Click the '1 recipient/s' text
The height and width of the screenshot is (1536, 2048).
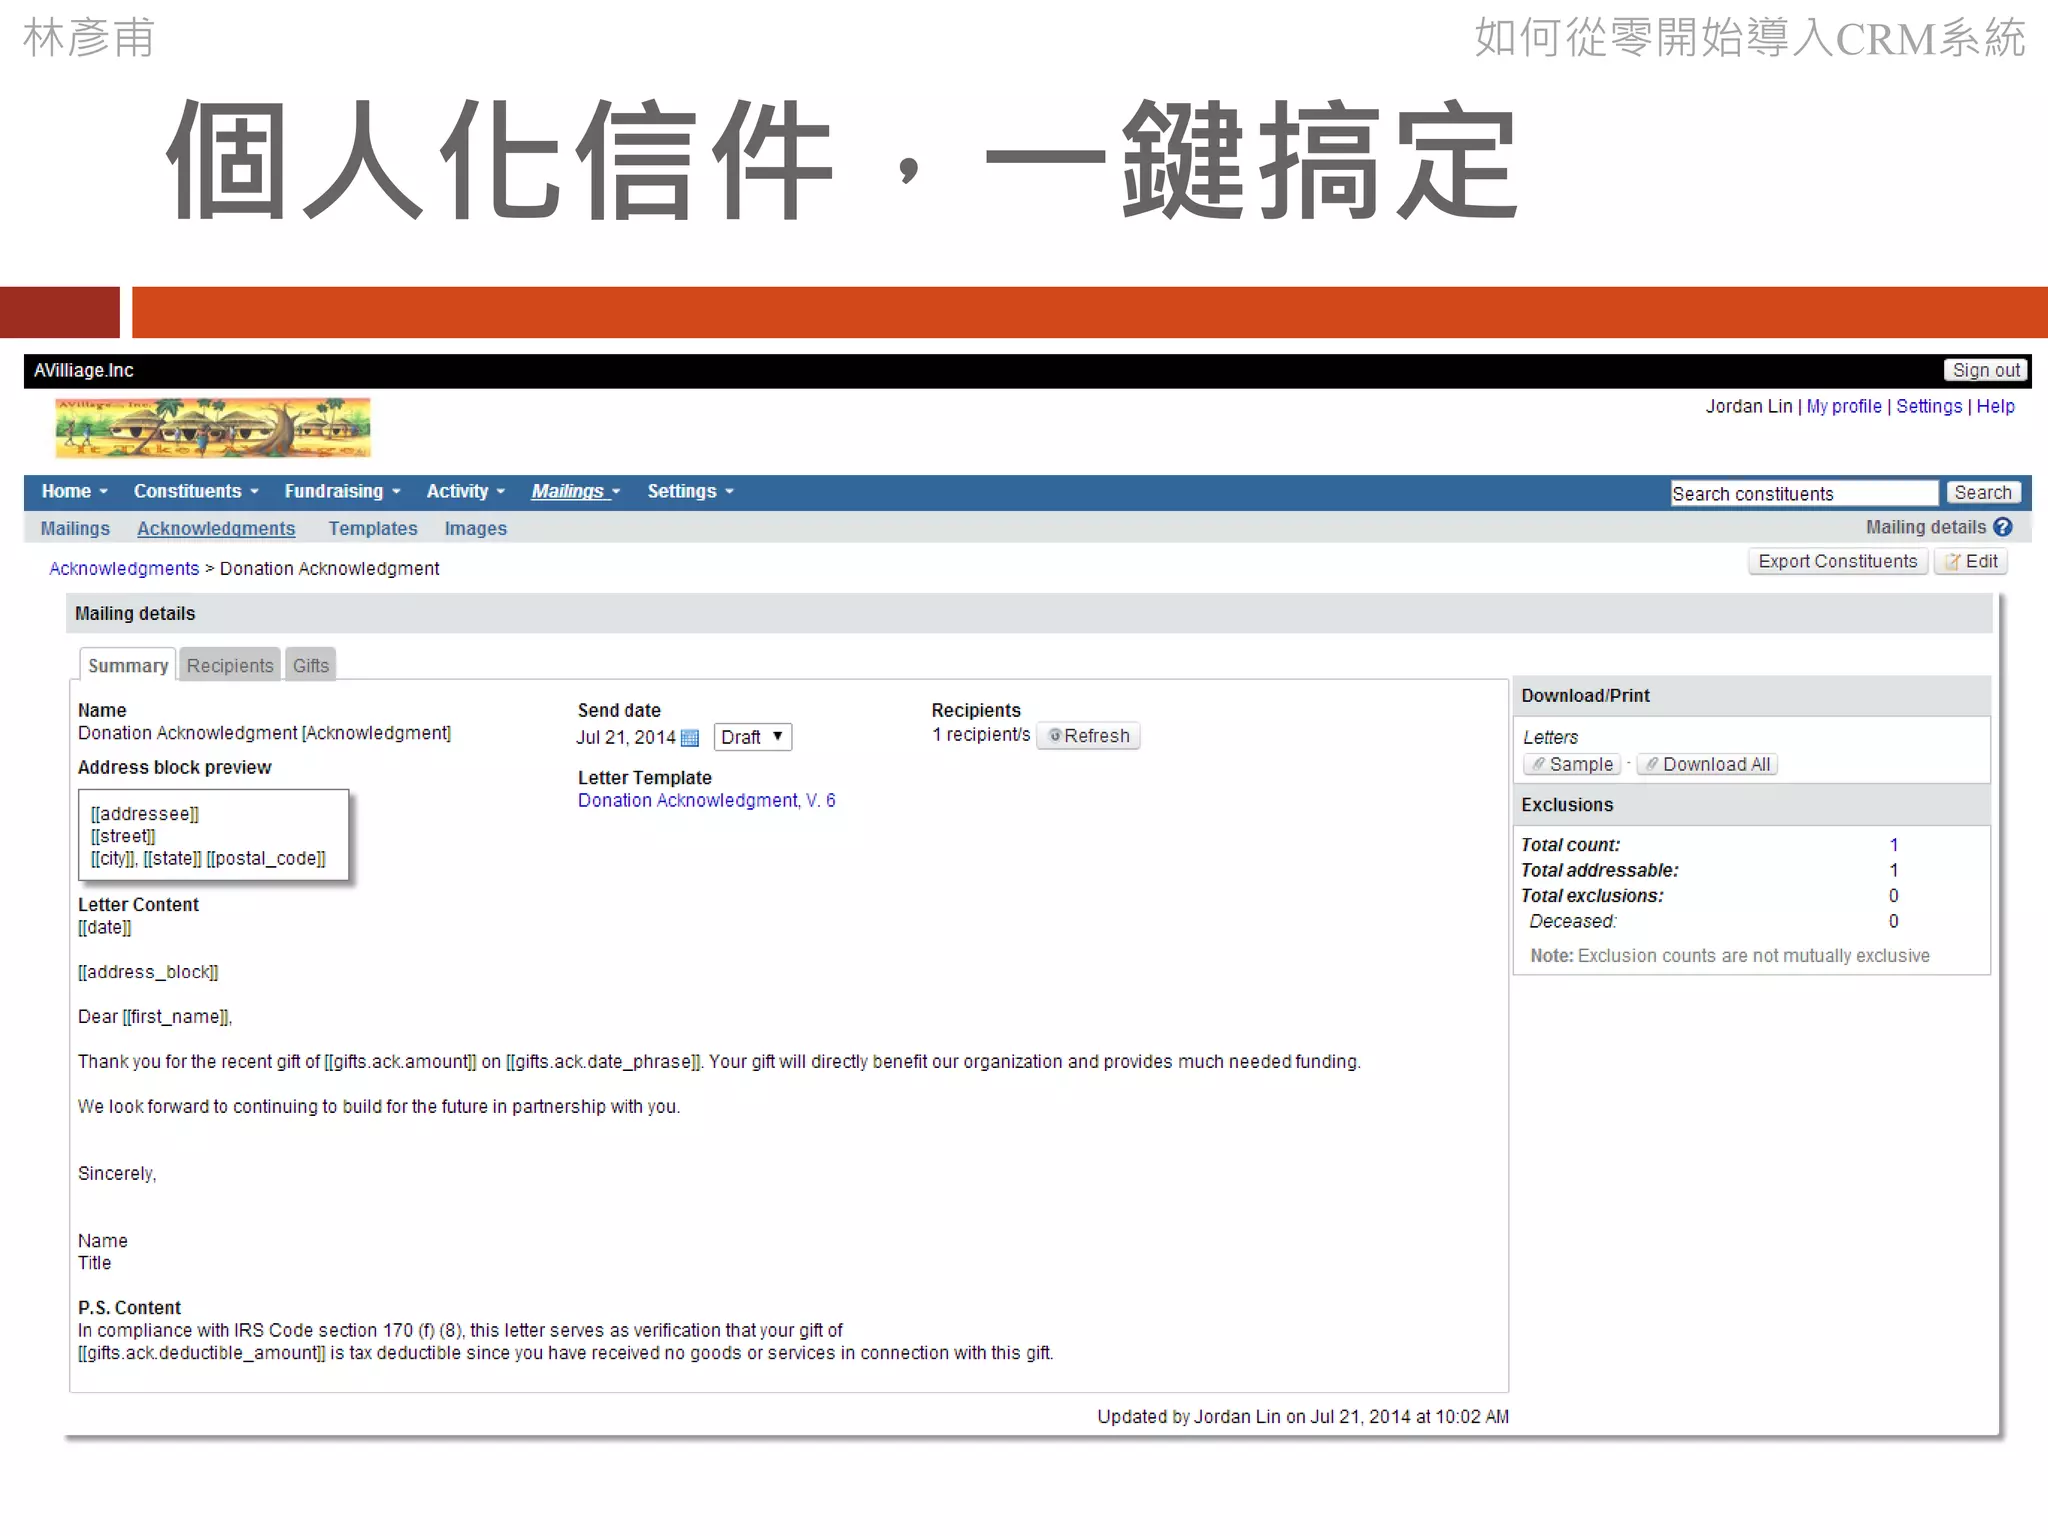click(x=981, y=735)
